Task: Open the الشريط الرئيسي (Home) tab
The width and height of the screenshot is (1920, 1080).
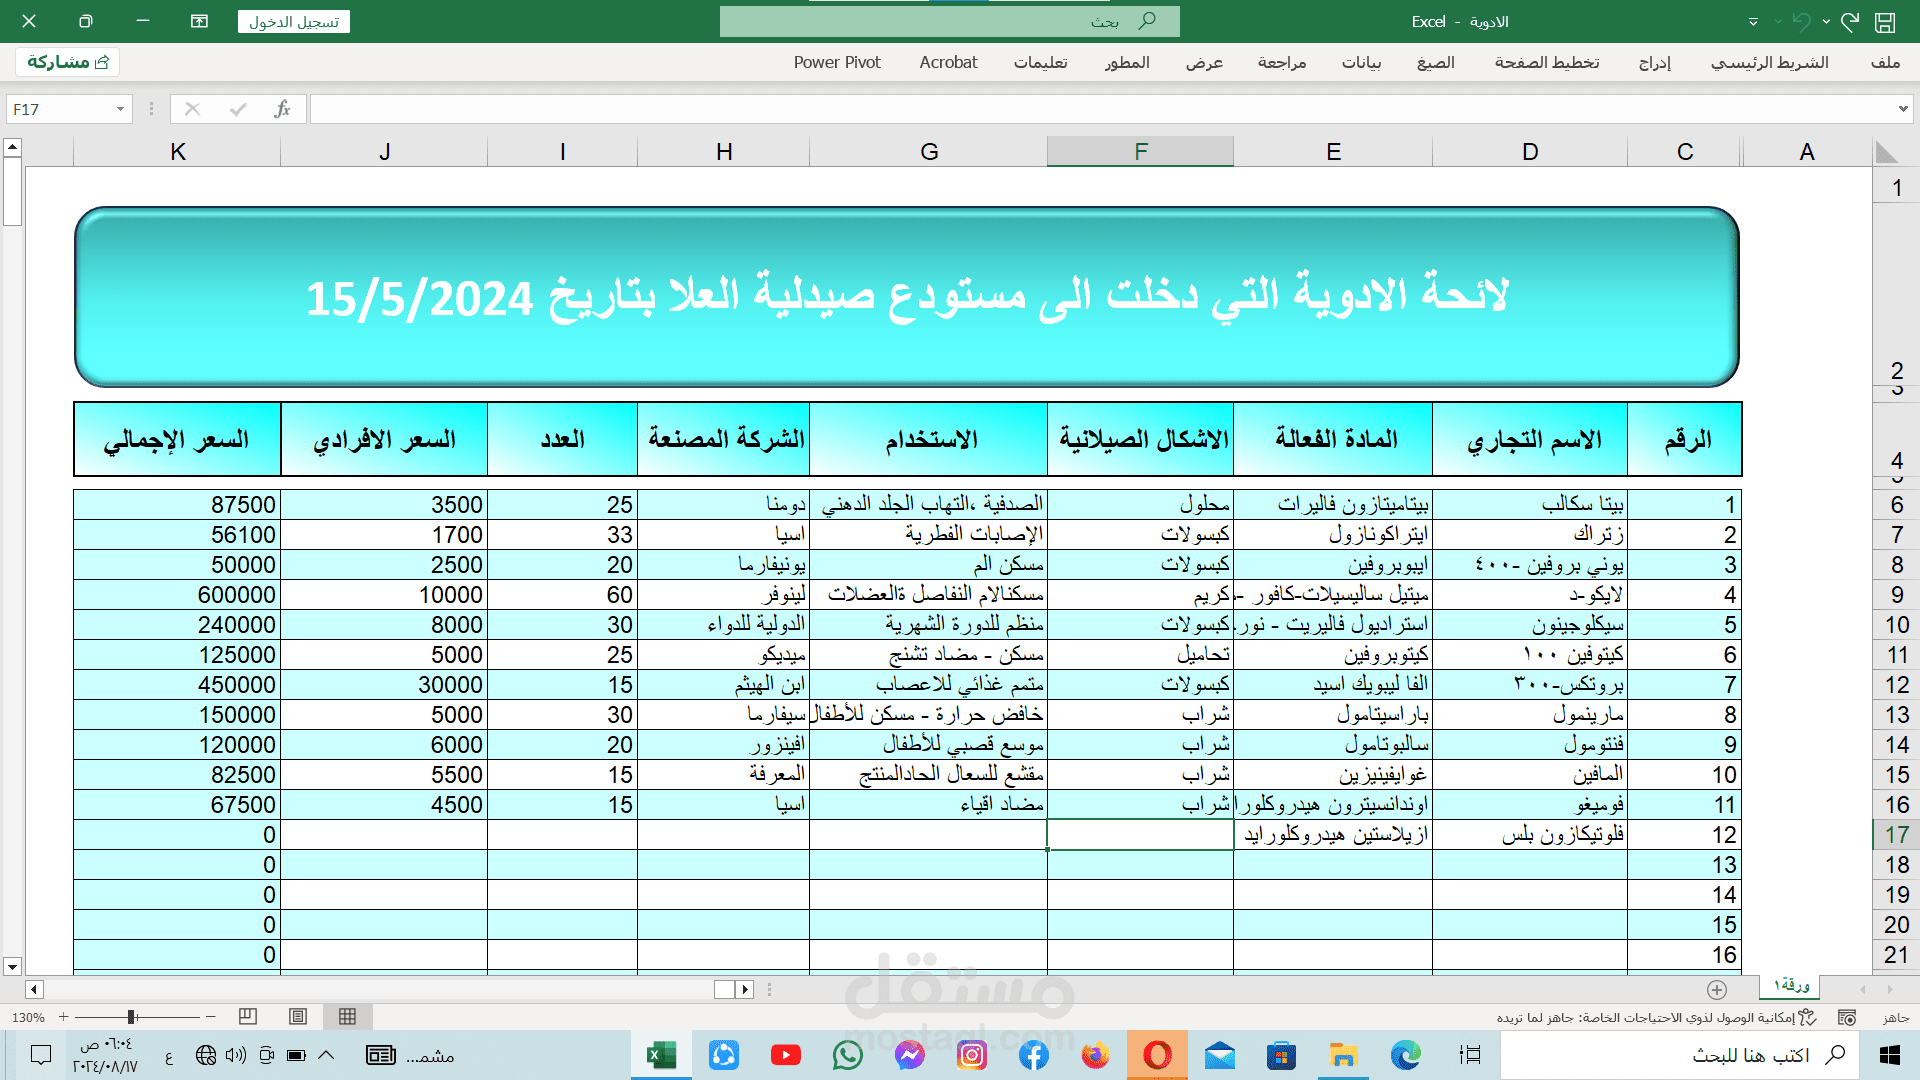Action: click(1769, 62)
